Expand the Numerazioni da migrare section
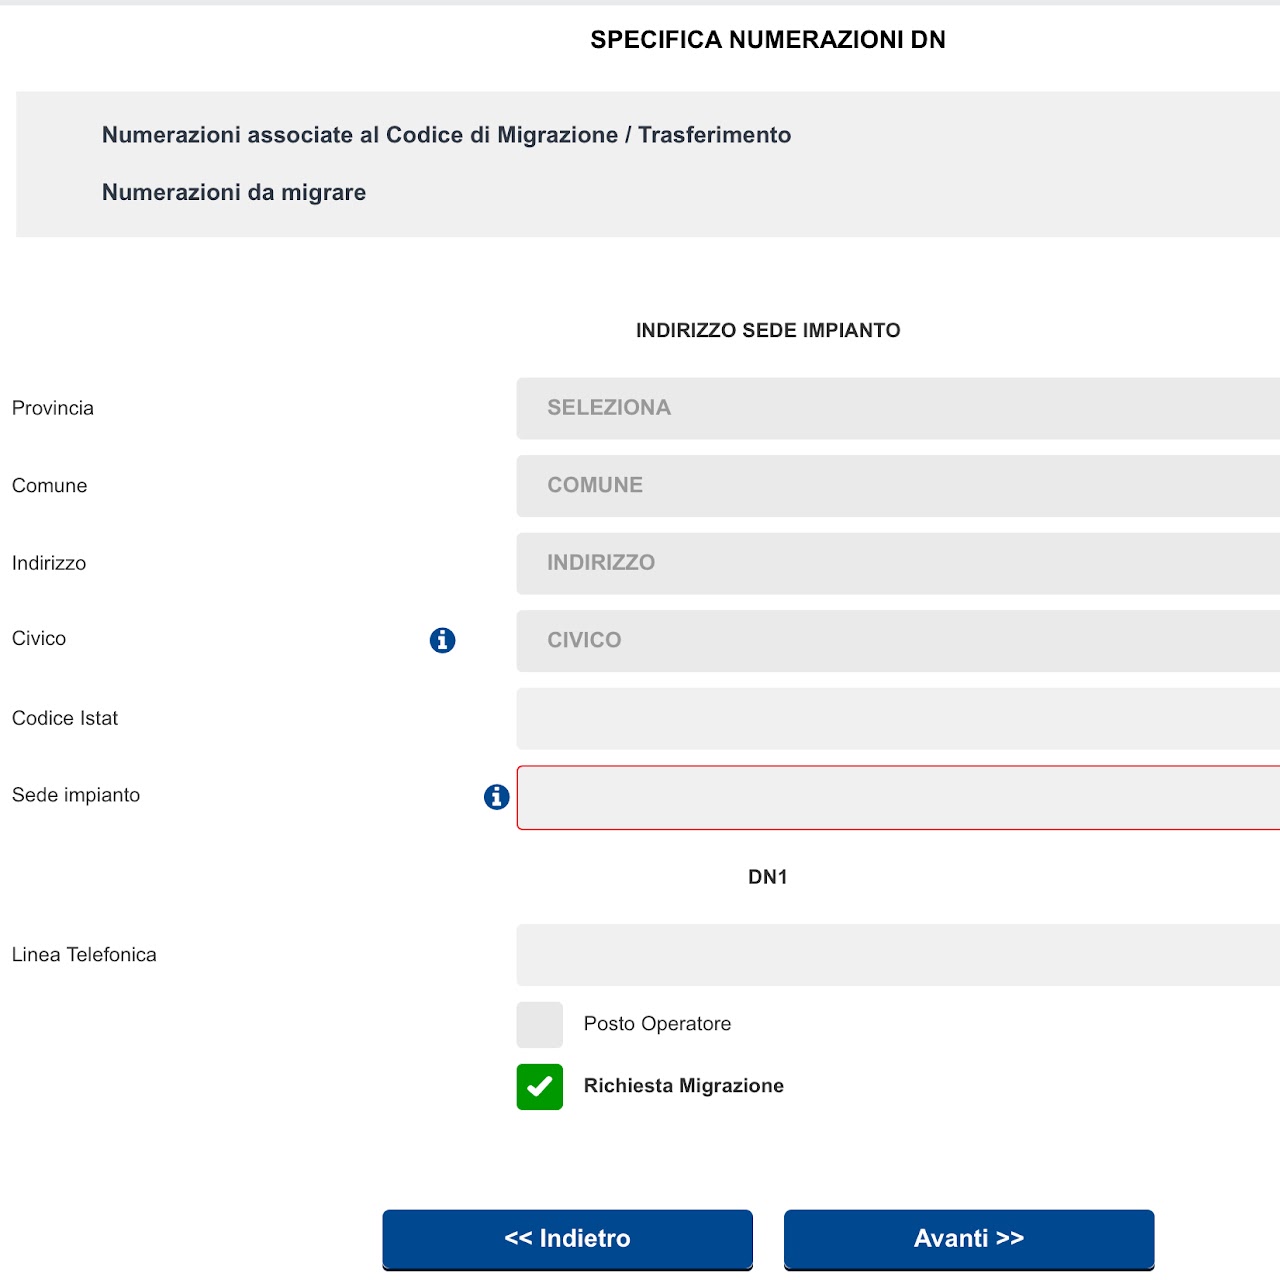1280x1280 pixels. click(234, 192)
